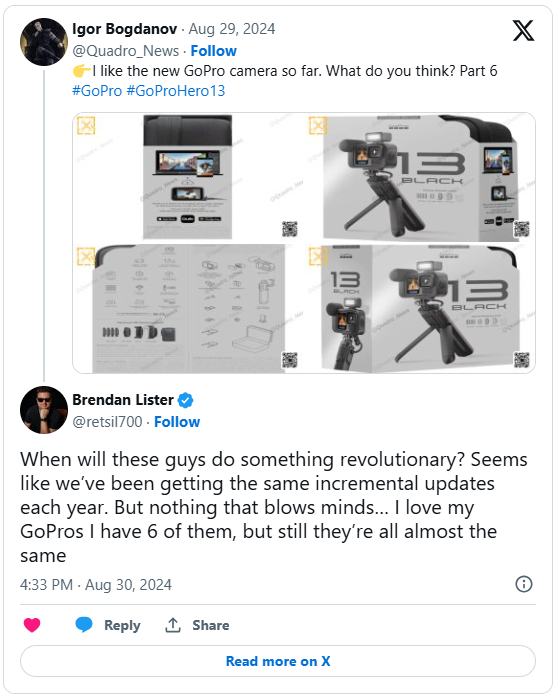Click the Reply text label
This screenshot has height=699, width=559.
coord(122,625)
